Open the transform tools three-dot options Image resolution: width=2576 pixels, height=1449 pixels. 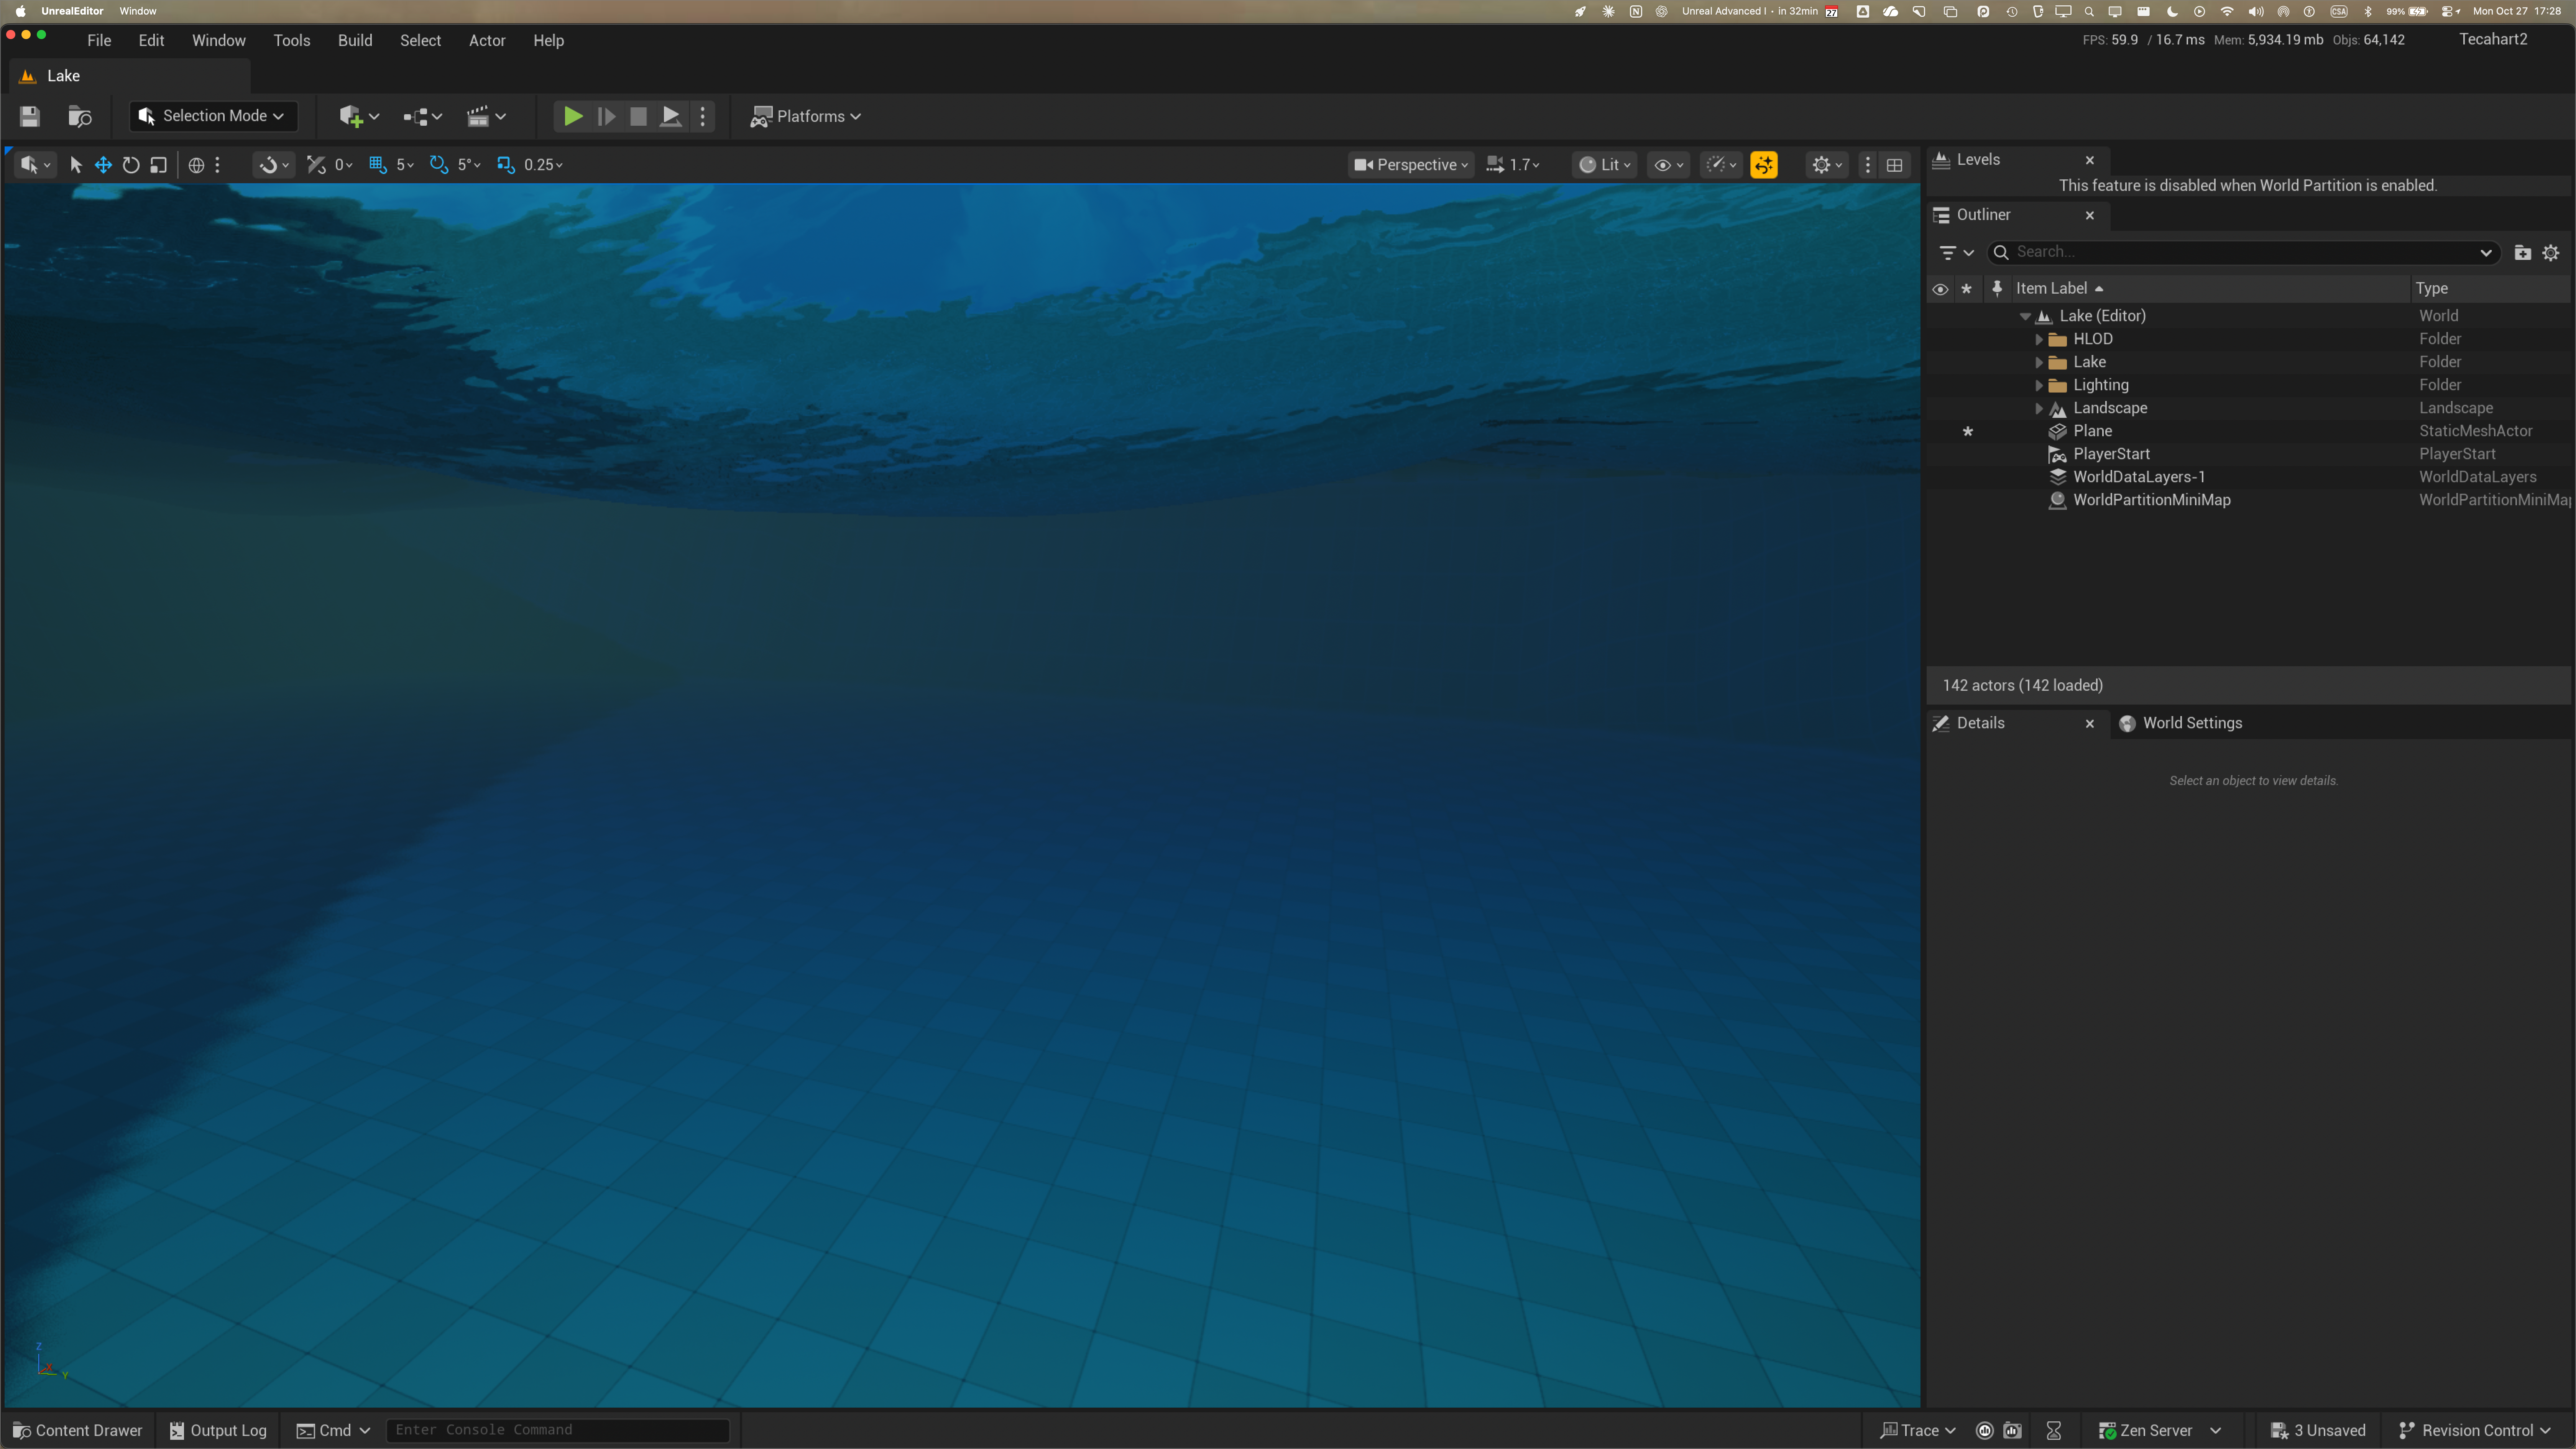[217, 165]
